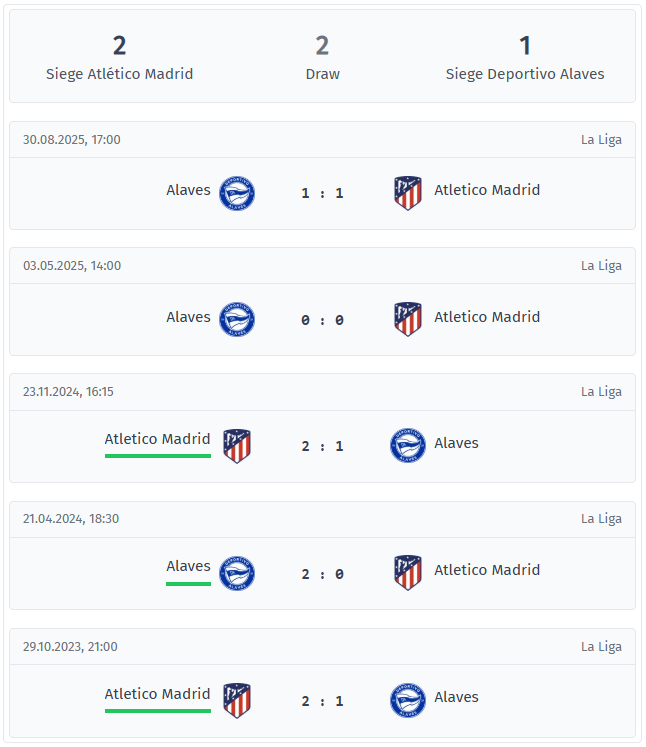The height and width of the screenshot is (747, 646).
Task: Select Alaves team name in 21.04.2024 match
Action: point(188,566)
